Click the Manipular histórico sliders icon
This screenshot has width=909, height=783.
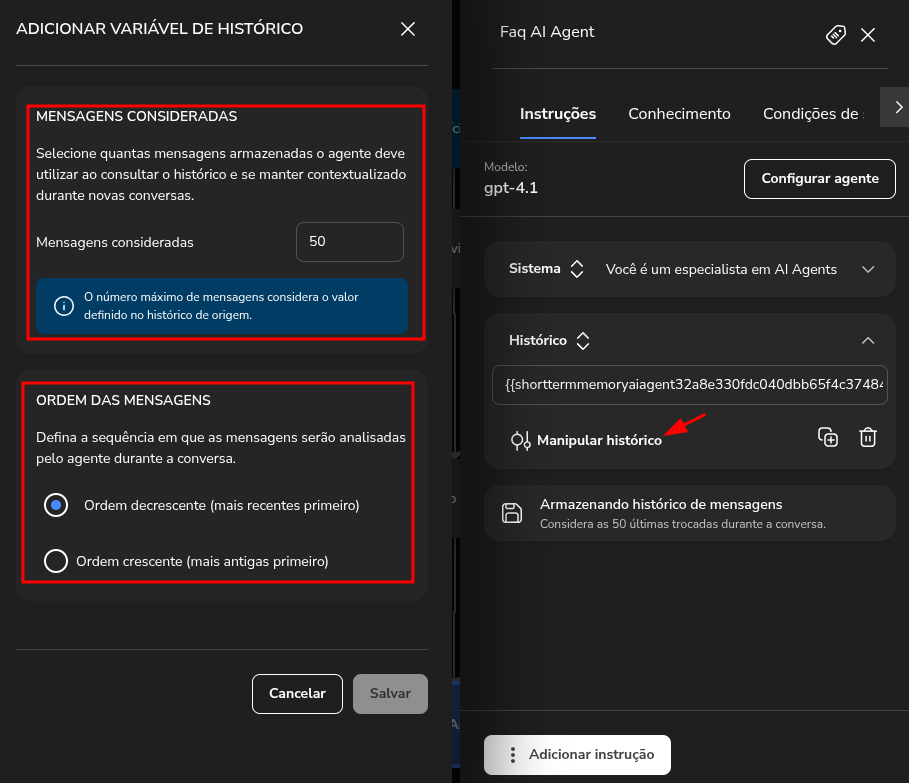519,440
